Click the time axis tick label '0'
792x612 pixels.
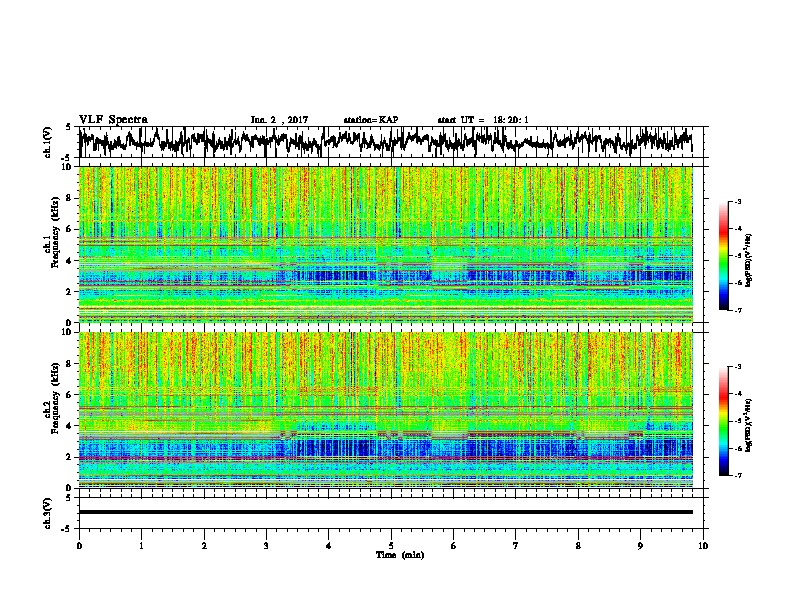pos(79,546)
